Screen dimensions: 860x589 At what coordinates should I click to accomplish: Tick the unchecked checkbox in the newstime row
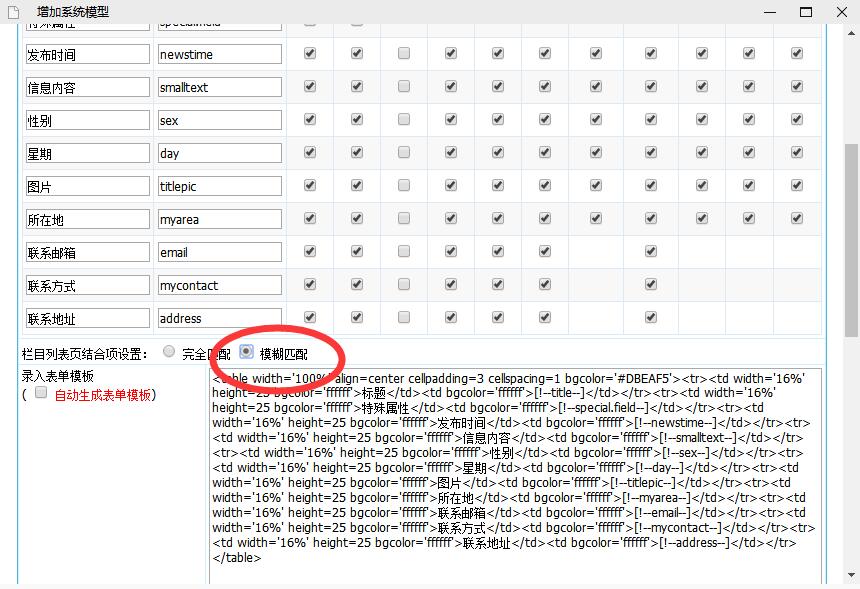pos(404,54)
